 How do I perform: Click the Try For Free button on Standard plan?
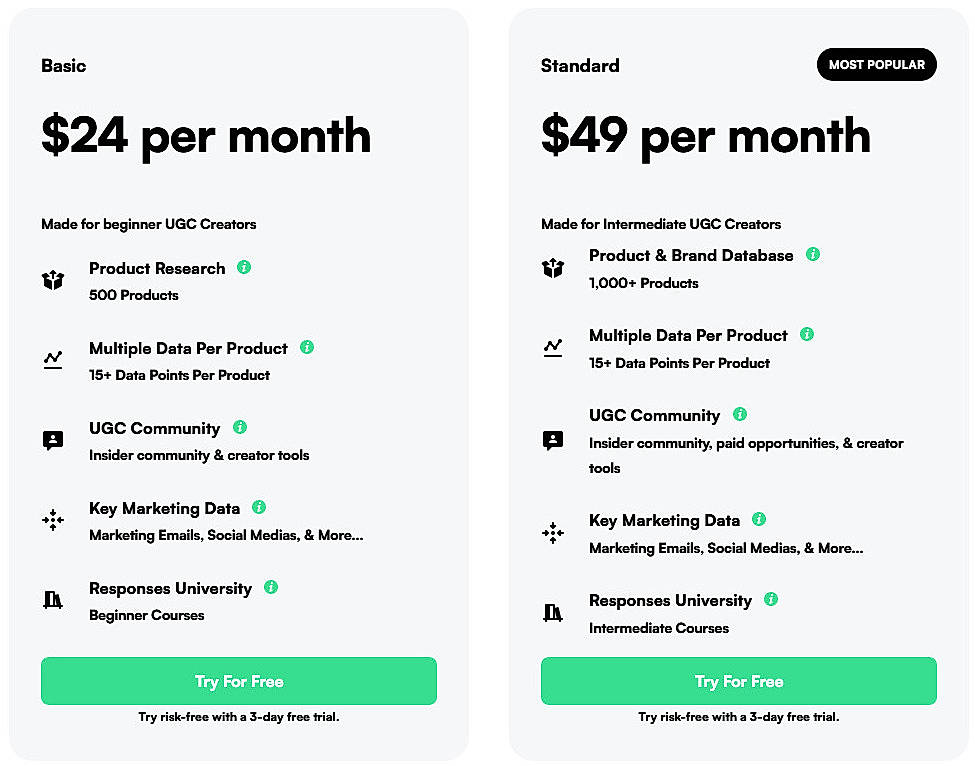pos(738,681)
